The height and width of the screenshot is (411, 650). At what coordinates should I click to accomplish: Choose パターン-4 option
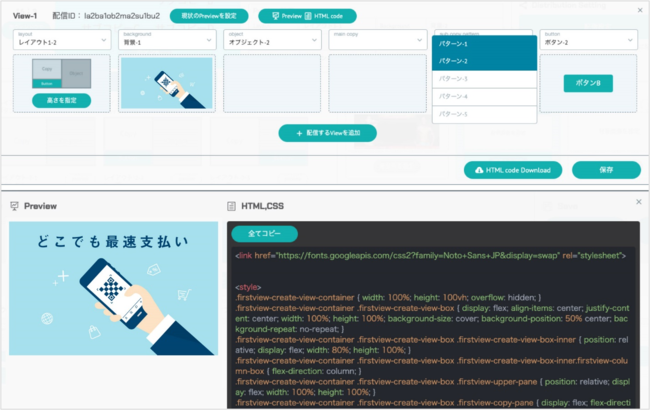tap(484, 97)
